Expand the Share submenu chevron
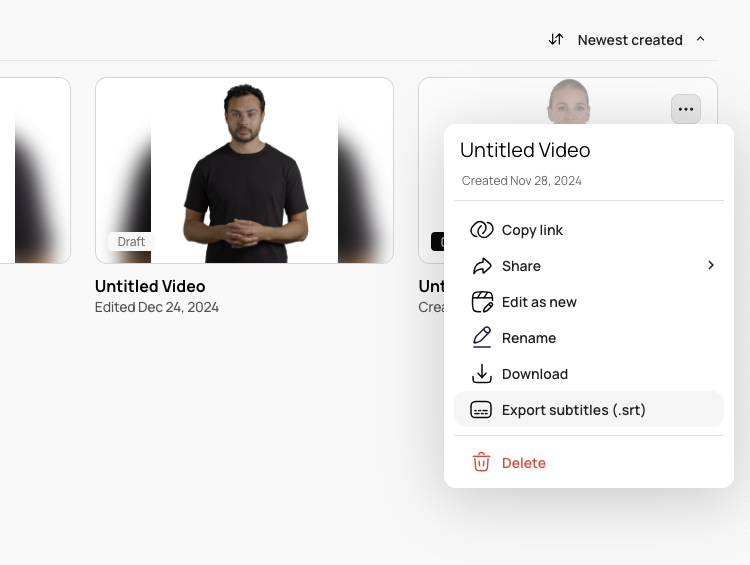Screen dimensions: 750x565 click(x=711, y=265)
